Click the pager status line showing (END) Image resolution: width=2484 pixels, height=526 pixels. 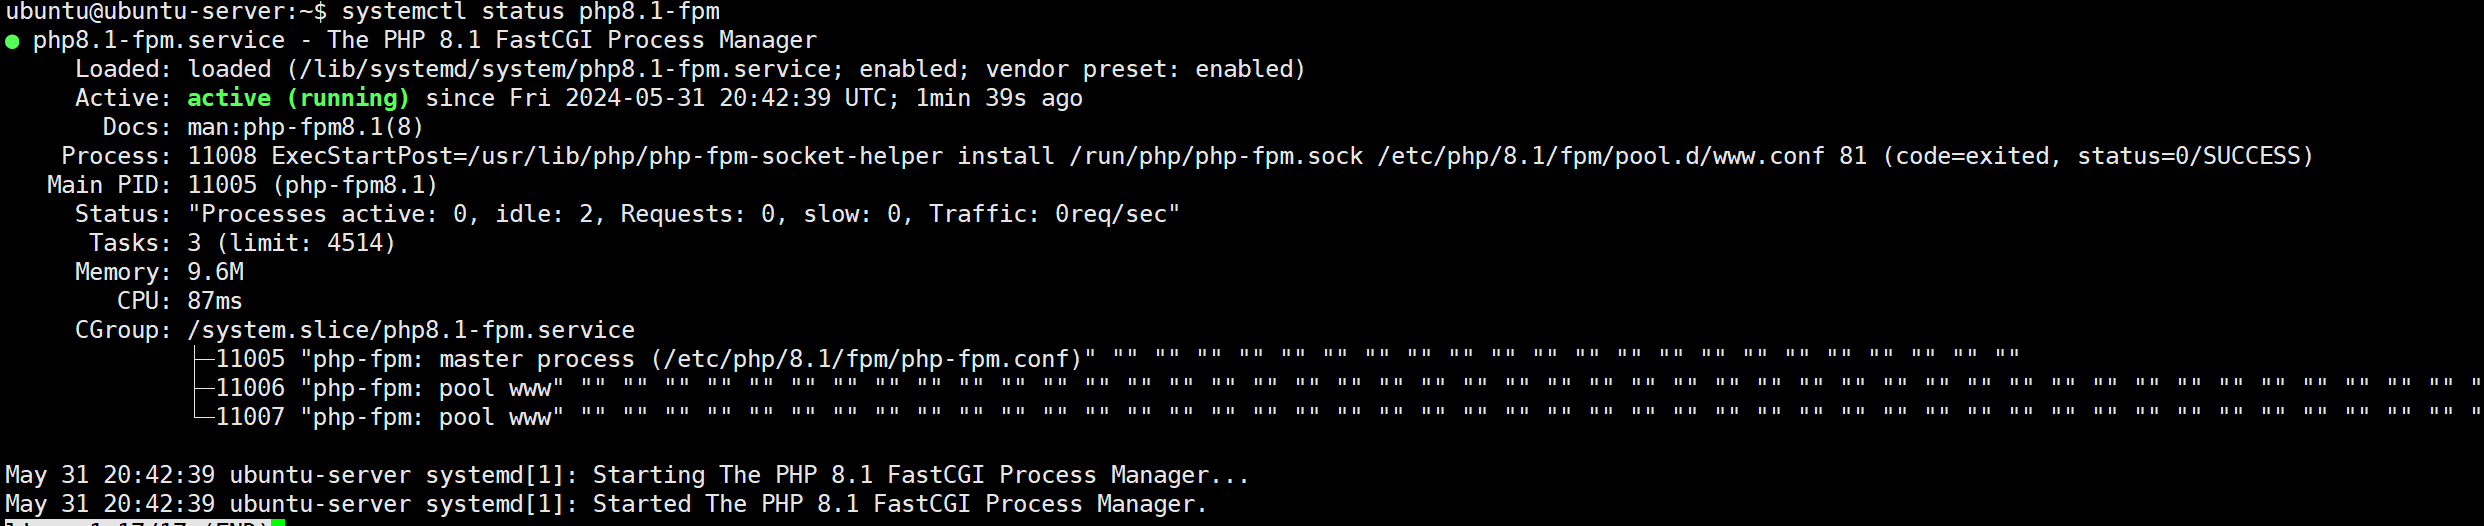140,522
